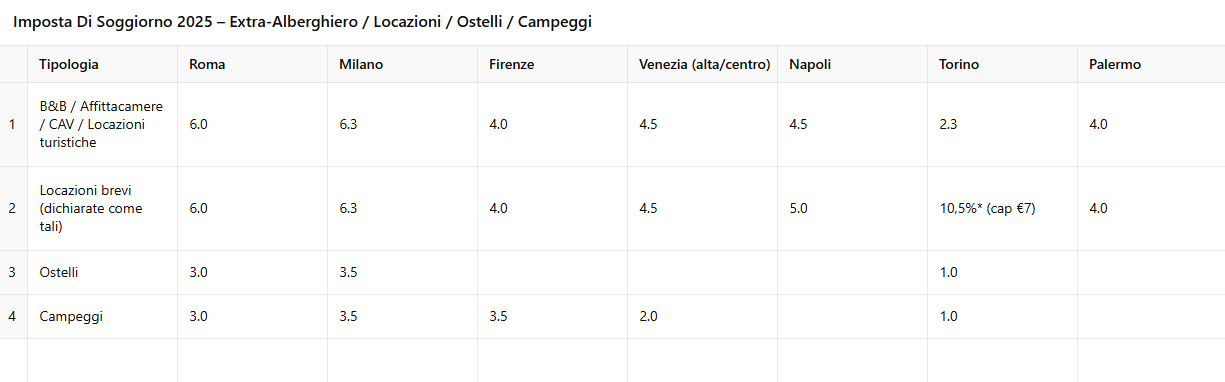Select the Palermo column header
The width and height of the screenshot is (1225, 382).
click(x=1151, y=64)
